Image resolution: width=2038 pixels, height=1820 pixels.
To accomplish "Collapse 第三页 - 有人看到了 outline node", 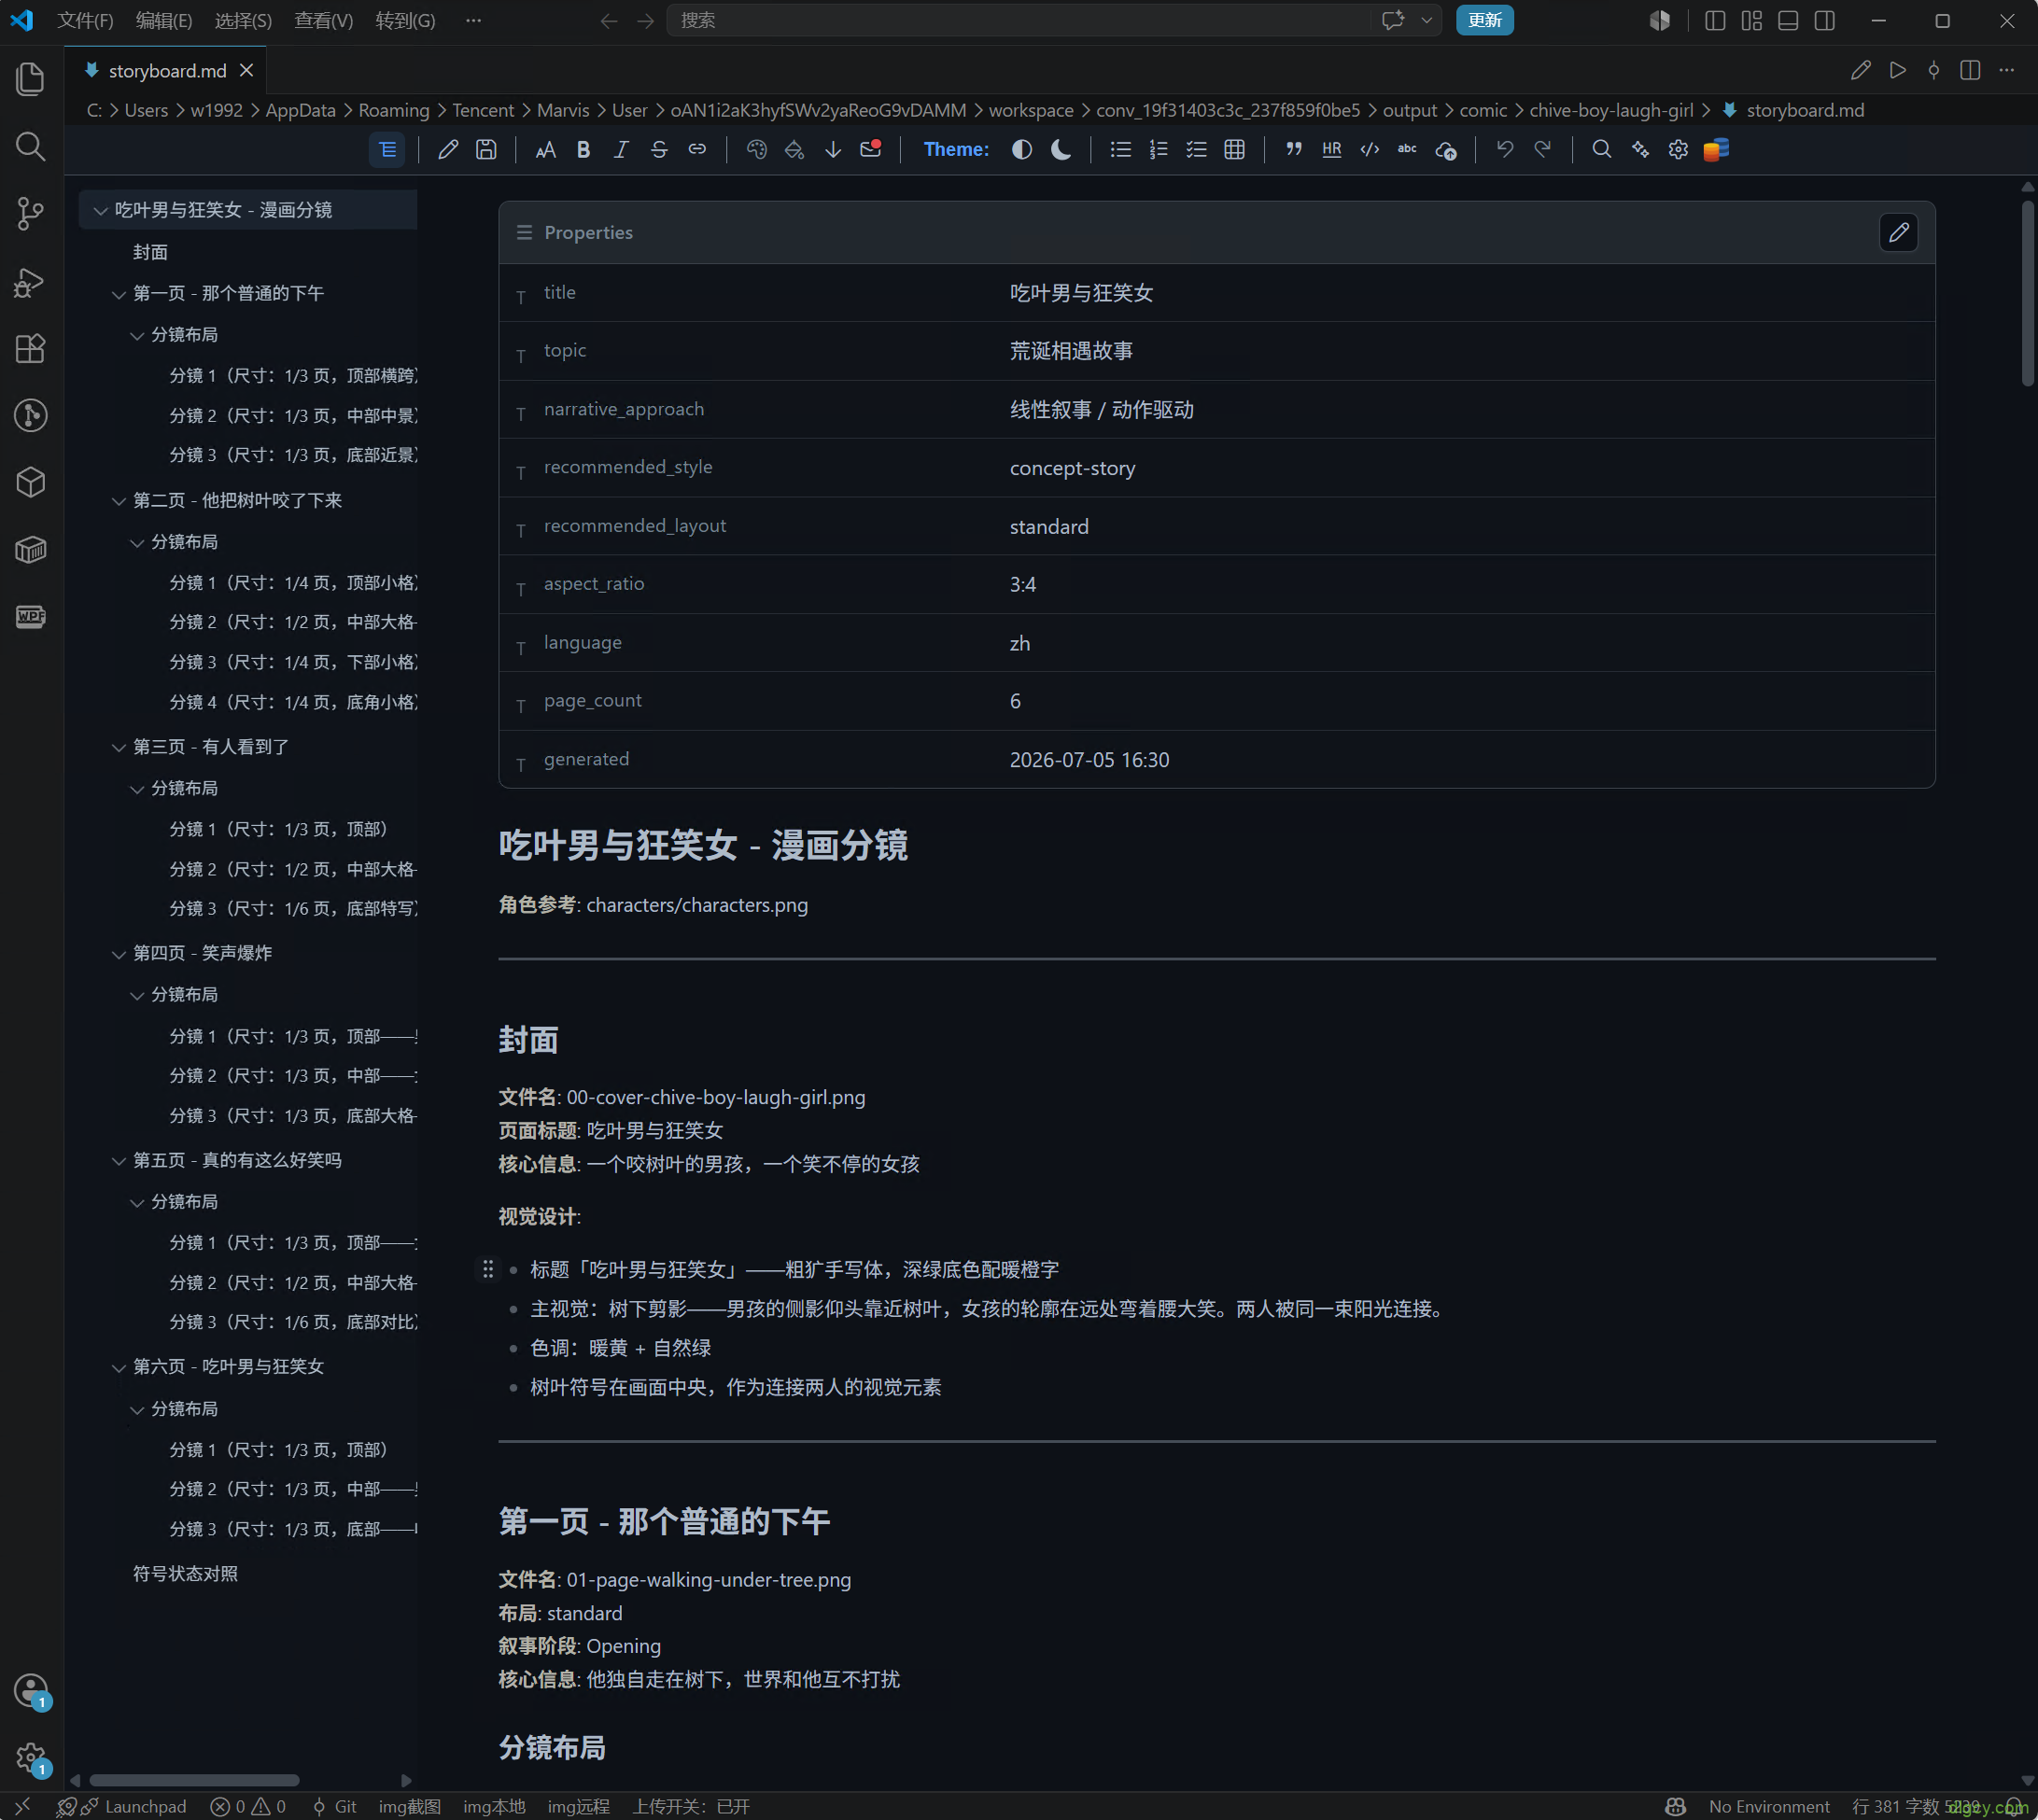I will point(119,748).
